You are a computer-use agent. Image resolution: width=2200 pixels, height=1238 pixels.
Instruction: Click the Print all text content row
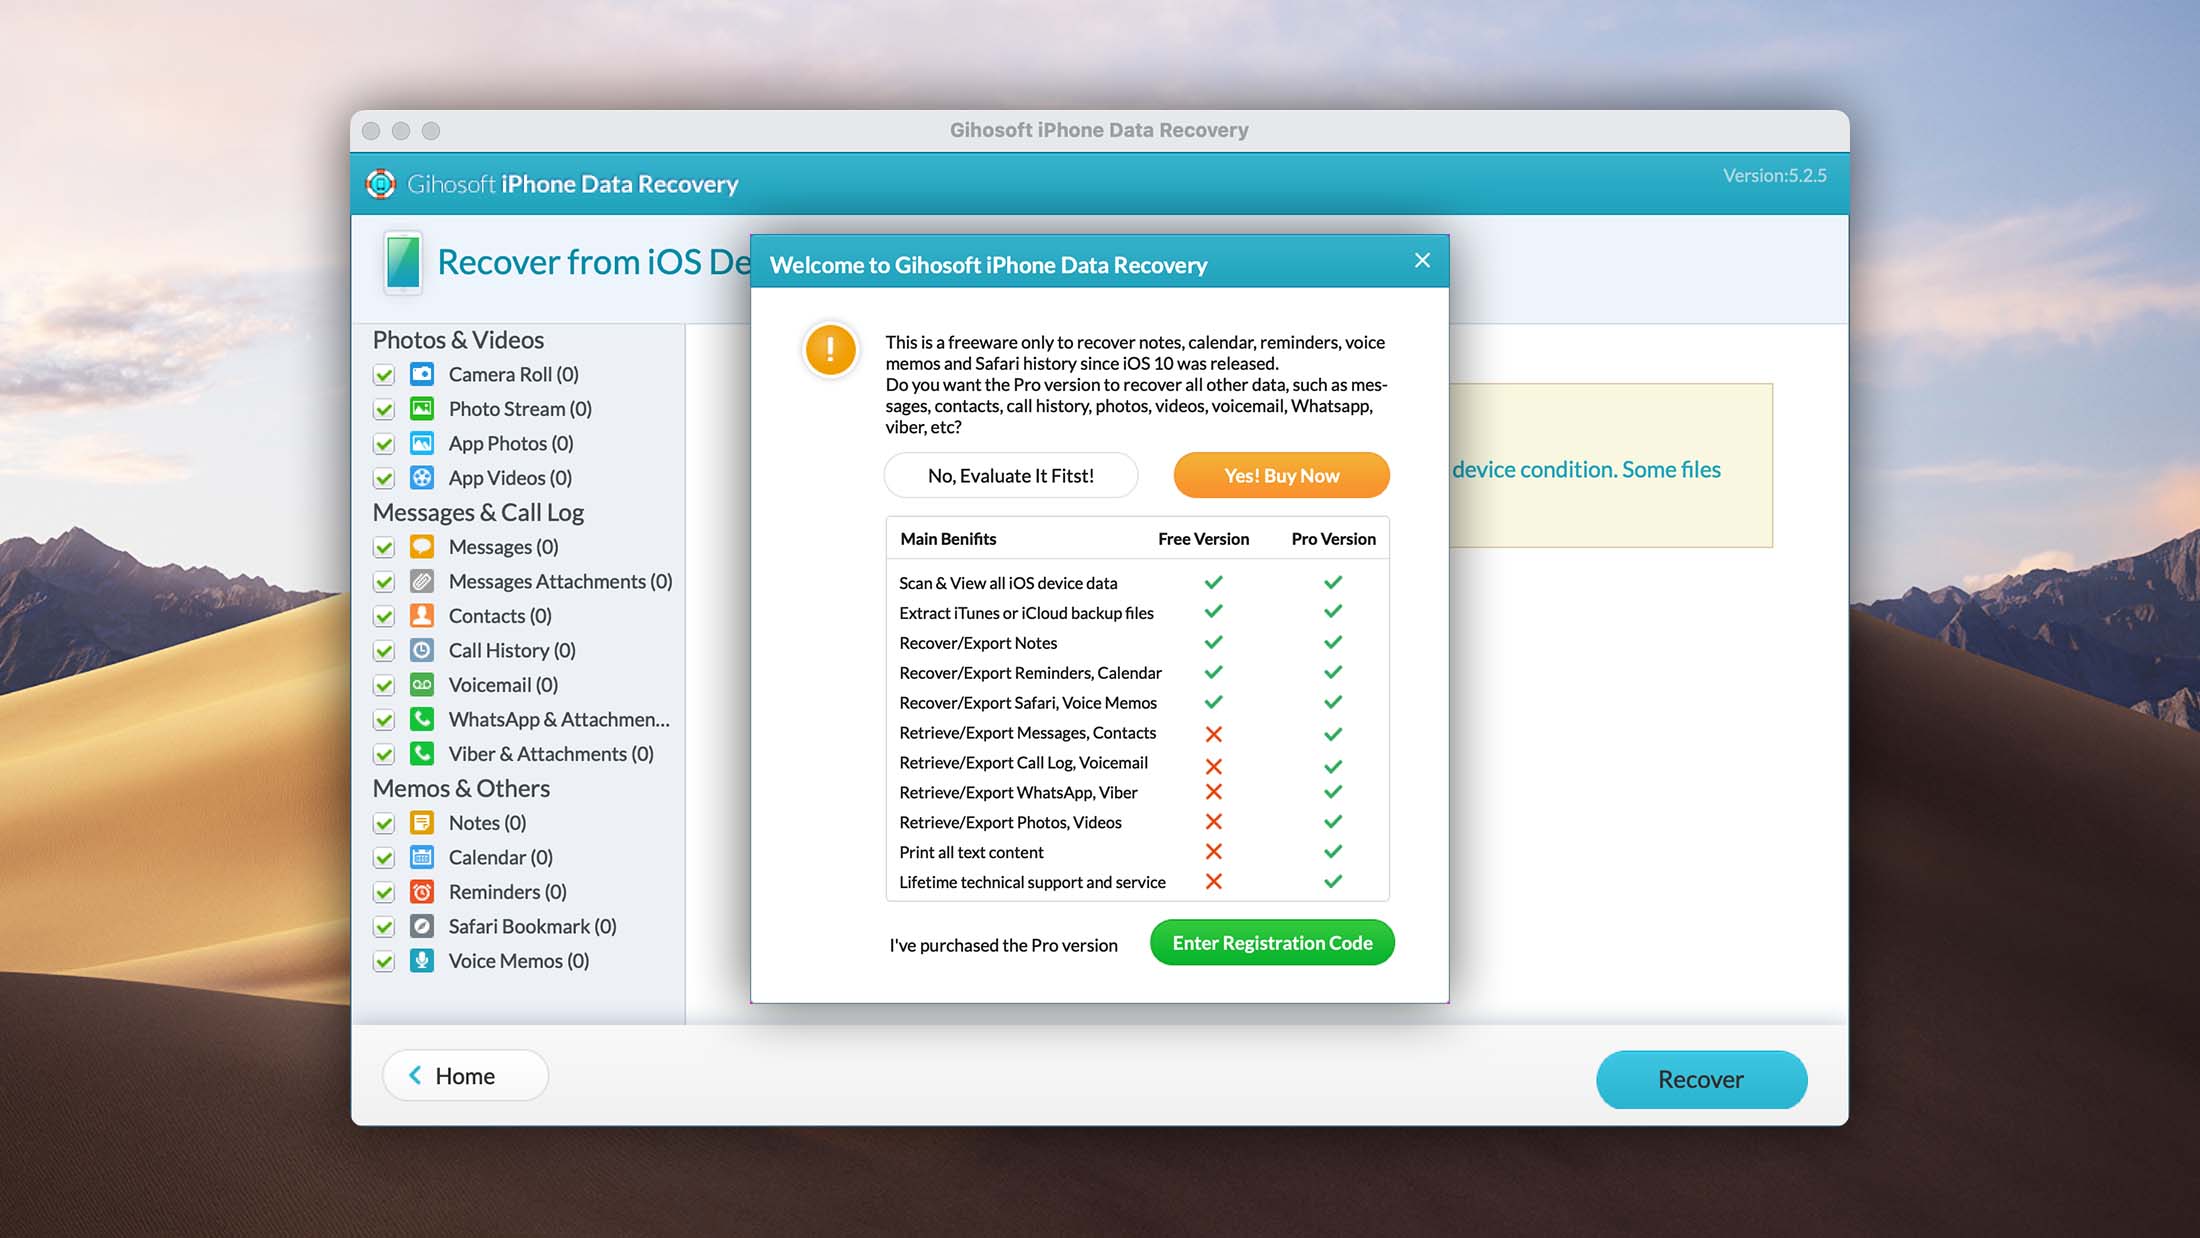point(1137,853)
